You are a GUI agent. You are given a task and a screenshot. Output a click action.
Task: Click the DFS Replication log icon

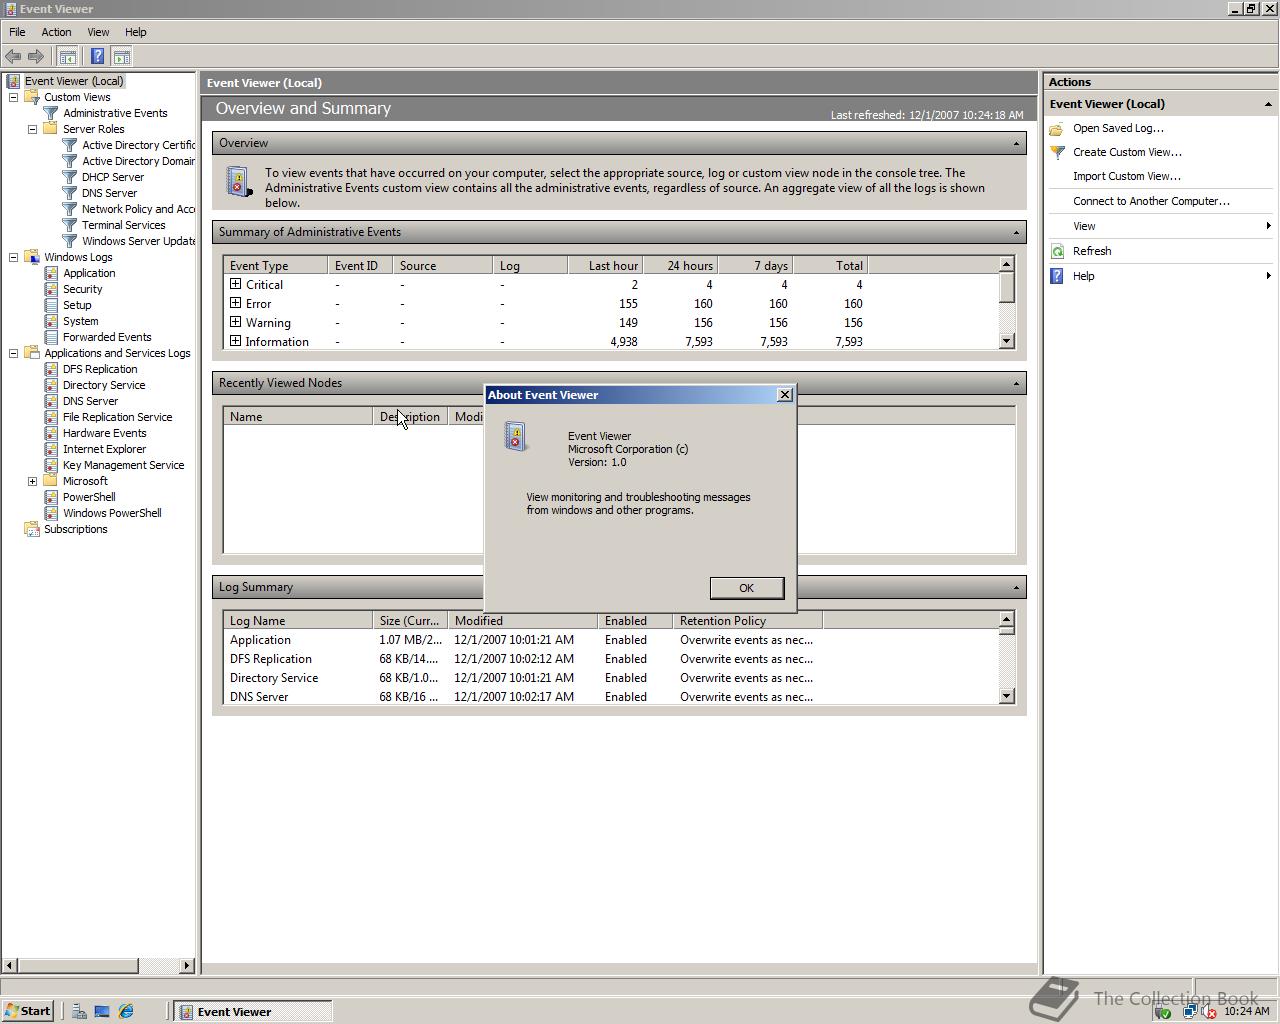point(51,369)
